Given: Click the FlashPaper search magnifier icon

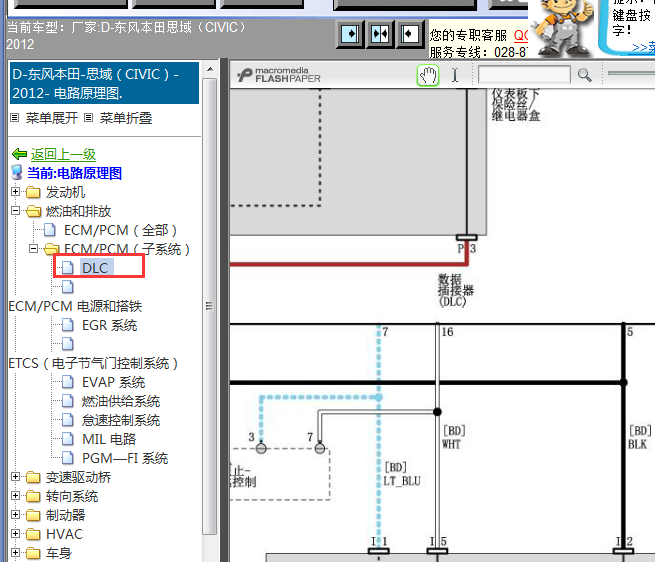Looking at the screenshot, I should point(584,76).
